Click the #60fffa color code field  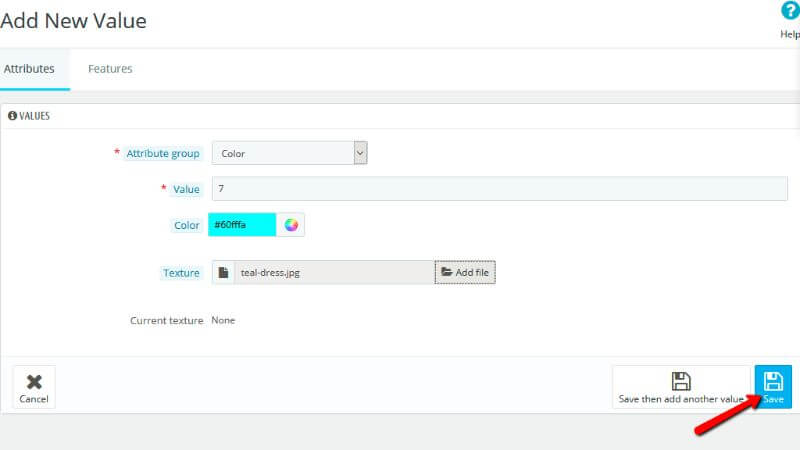[x=242, y=224]
